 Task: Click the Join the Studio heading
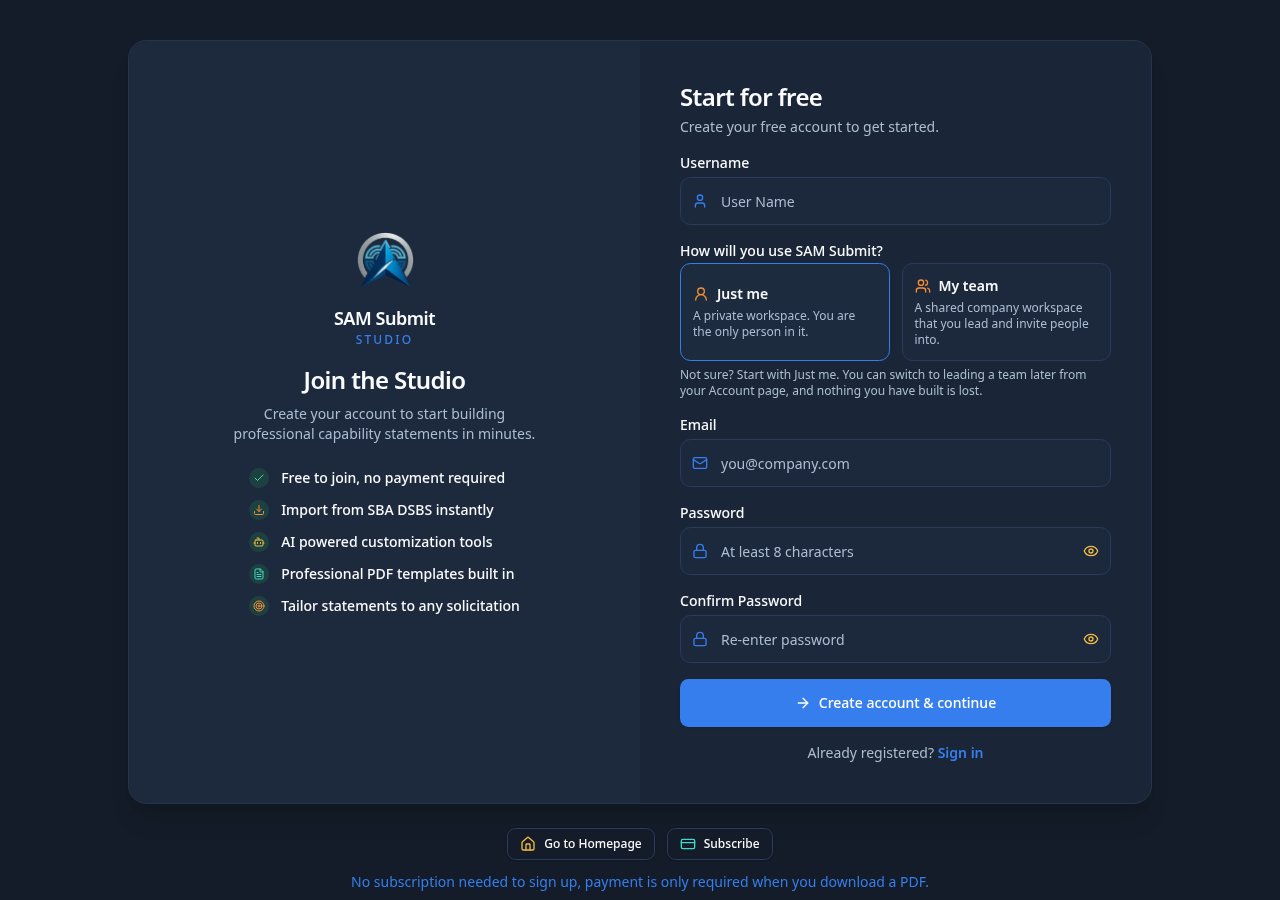(384, 380)
